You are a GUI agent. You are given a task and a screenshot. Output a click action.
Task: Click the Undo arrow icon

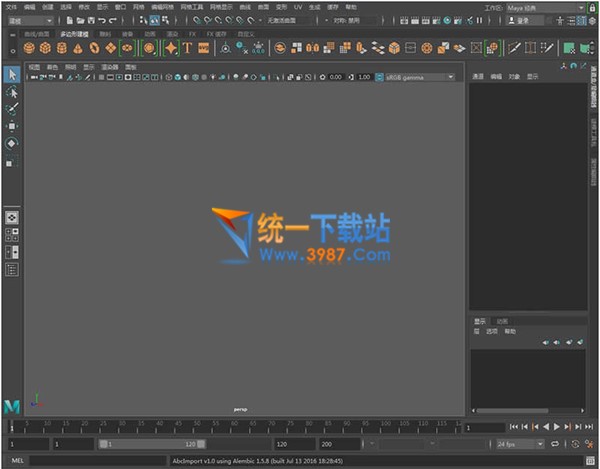[102, 20]
